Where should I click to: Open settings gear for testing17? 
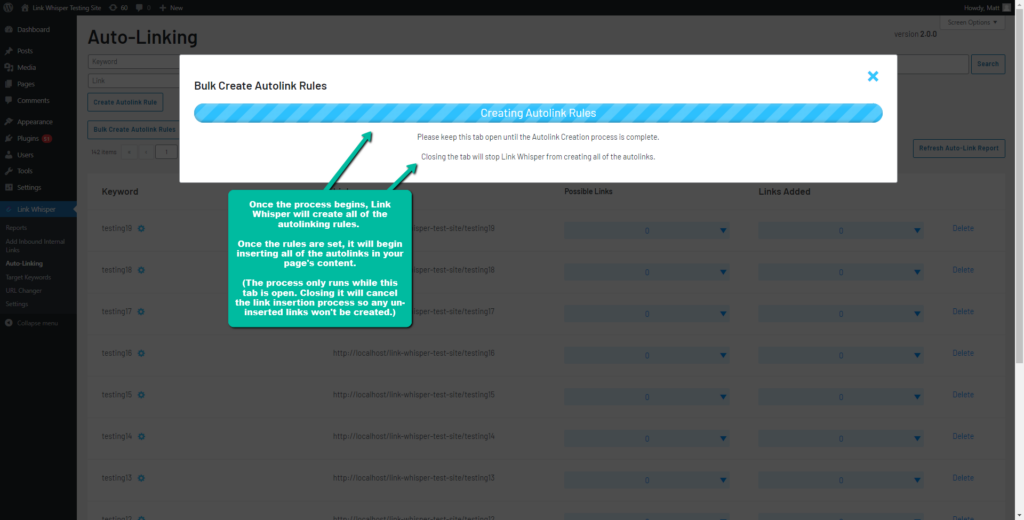141,312
